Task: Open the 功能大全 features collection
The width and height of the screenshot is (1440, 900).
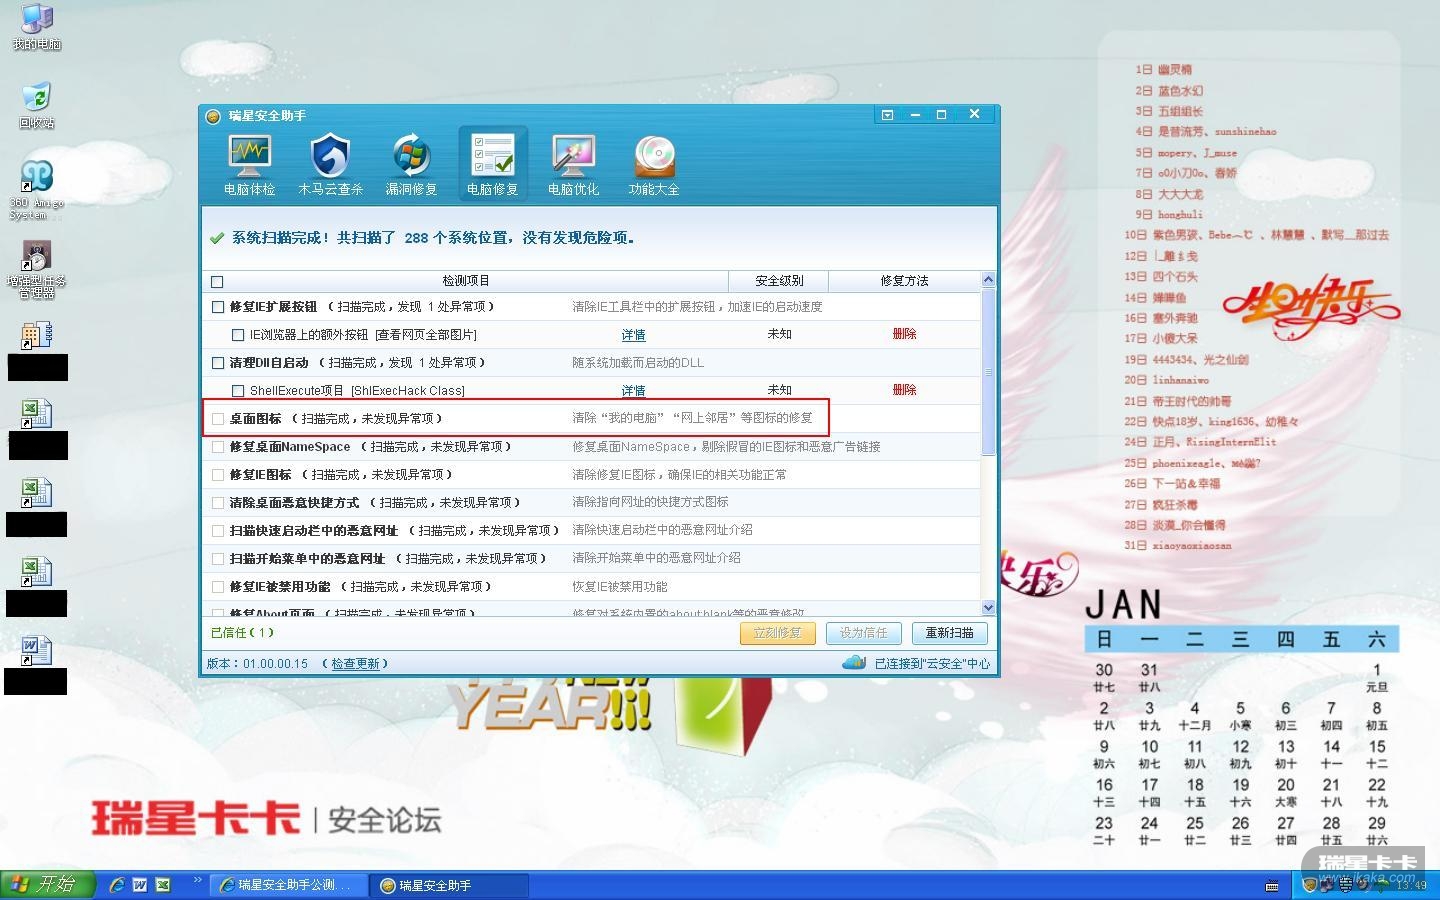Action: click(654, 163)
